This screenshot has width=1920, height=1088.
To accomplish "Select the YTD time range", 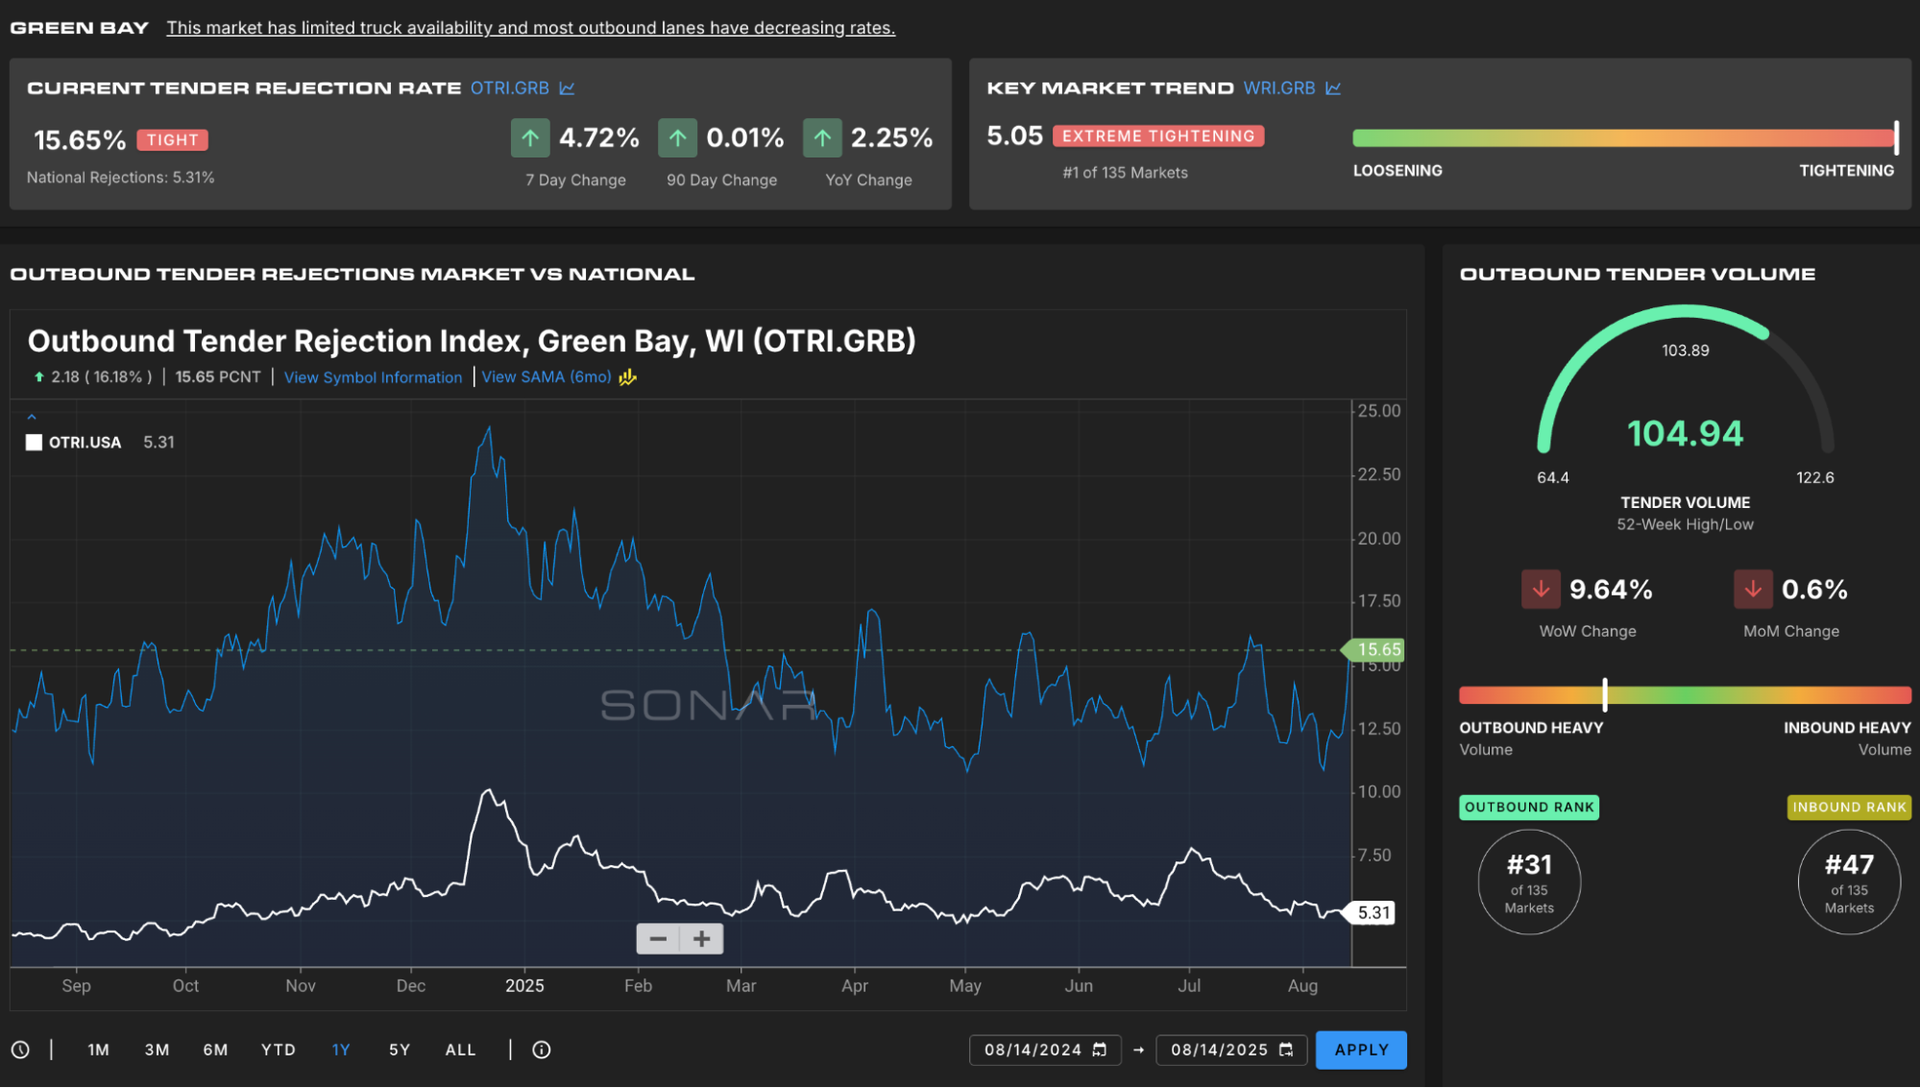I will pos(278,1050).
